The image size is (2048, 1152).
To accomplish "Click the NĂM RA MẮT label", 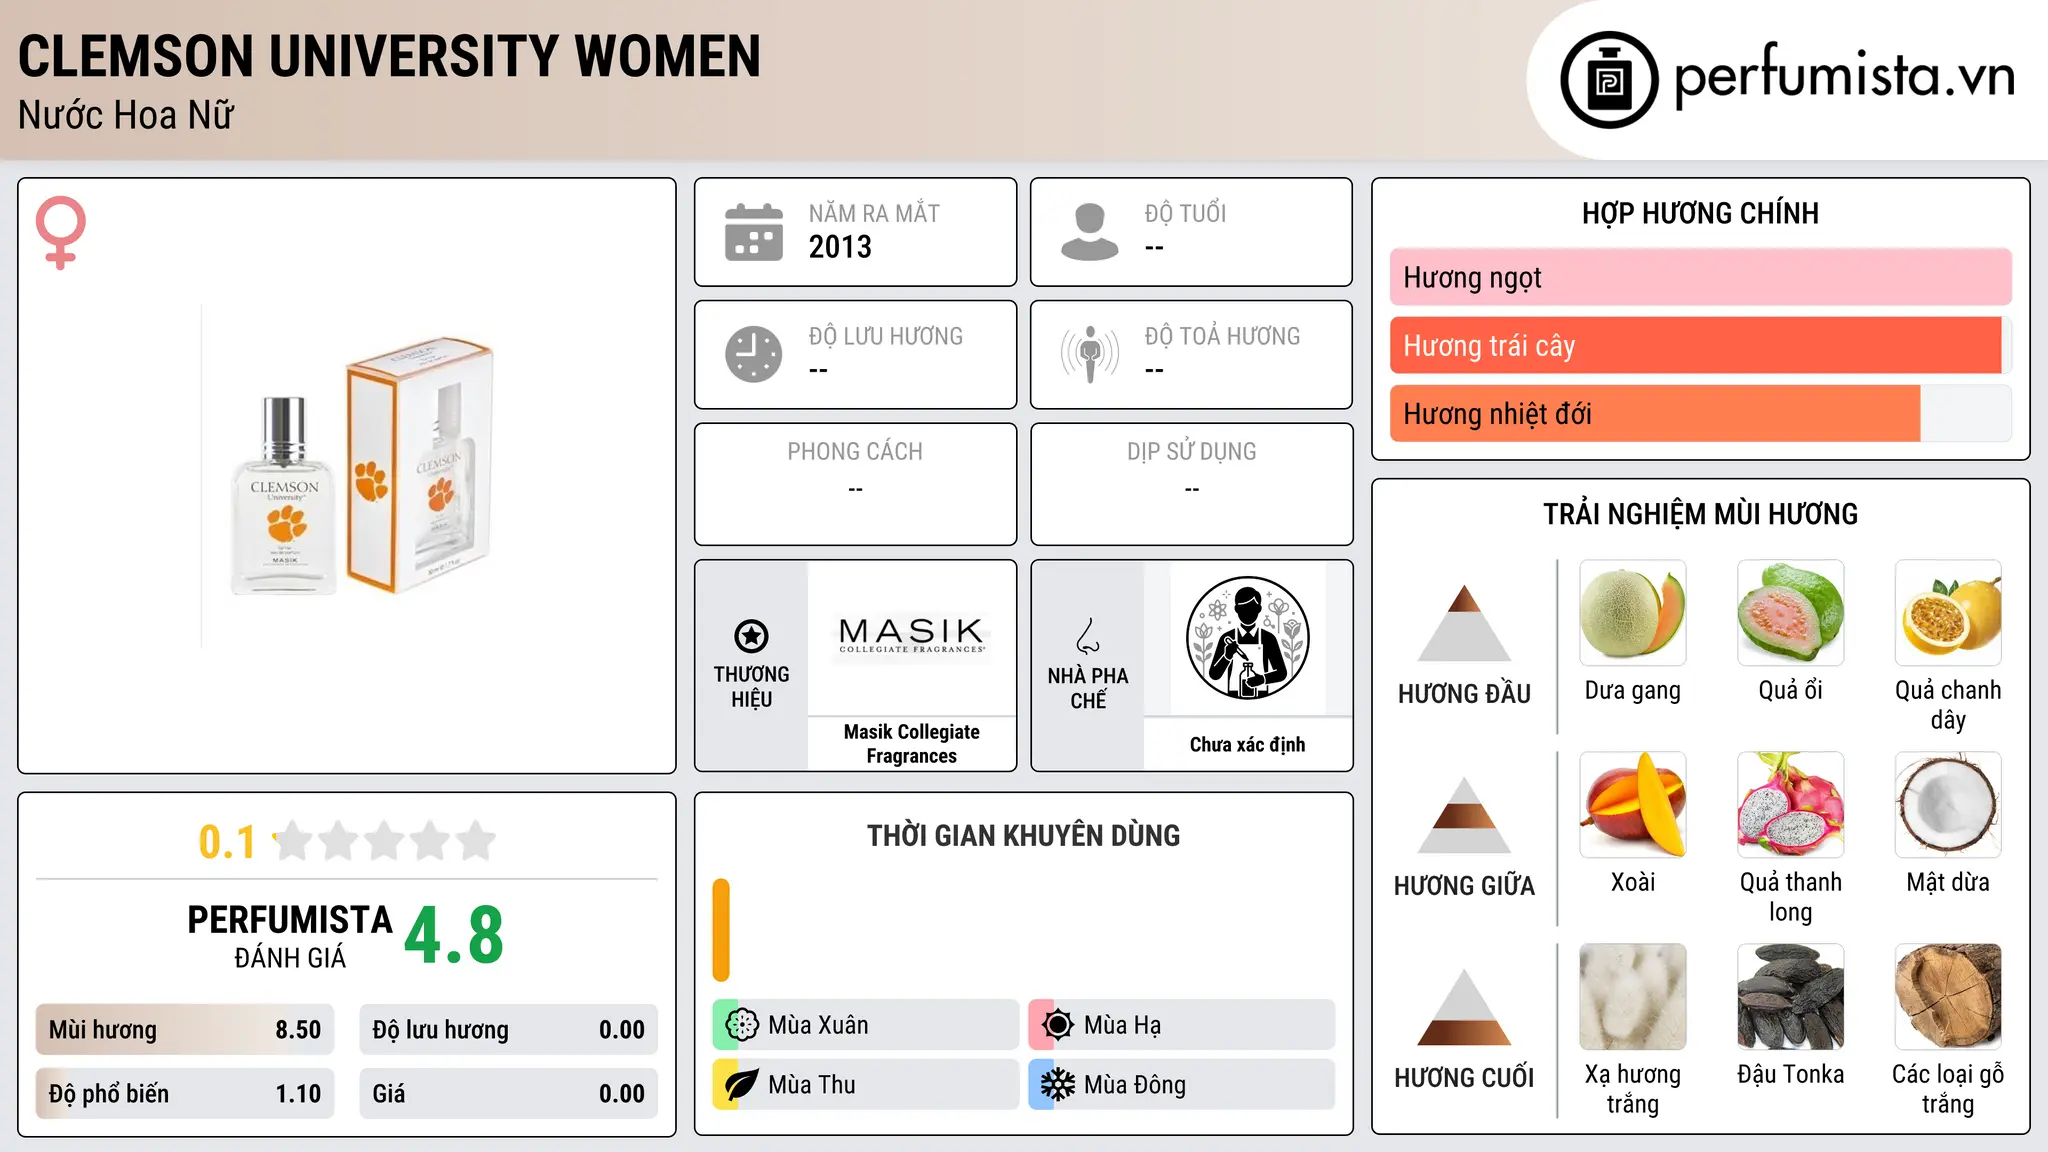I will pos(874,213).
